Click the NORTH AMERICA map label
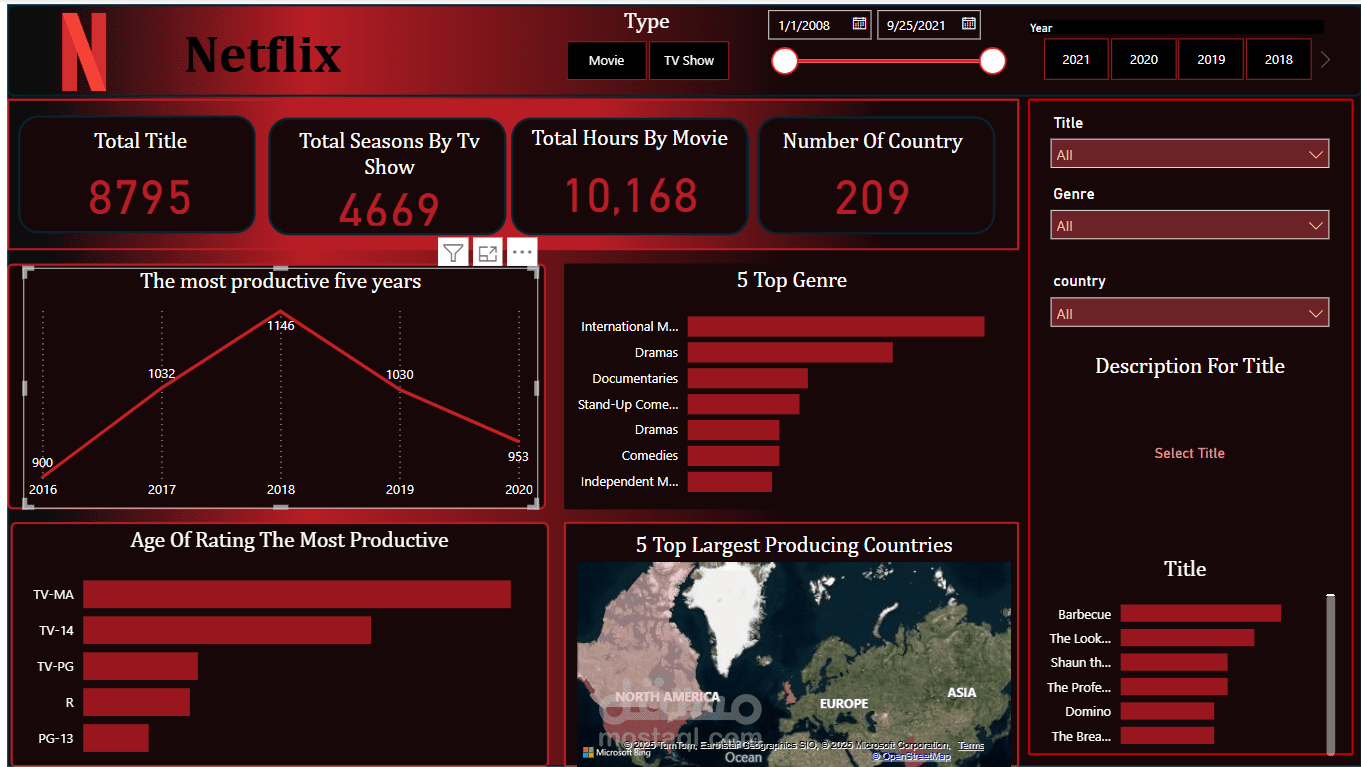The height and width of the screenshot is (767, 1361). 667,696
